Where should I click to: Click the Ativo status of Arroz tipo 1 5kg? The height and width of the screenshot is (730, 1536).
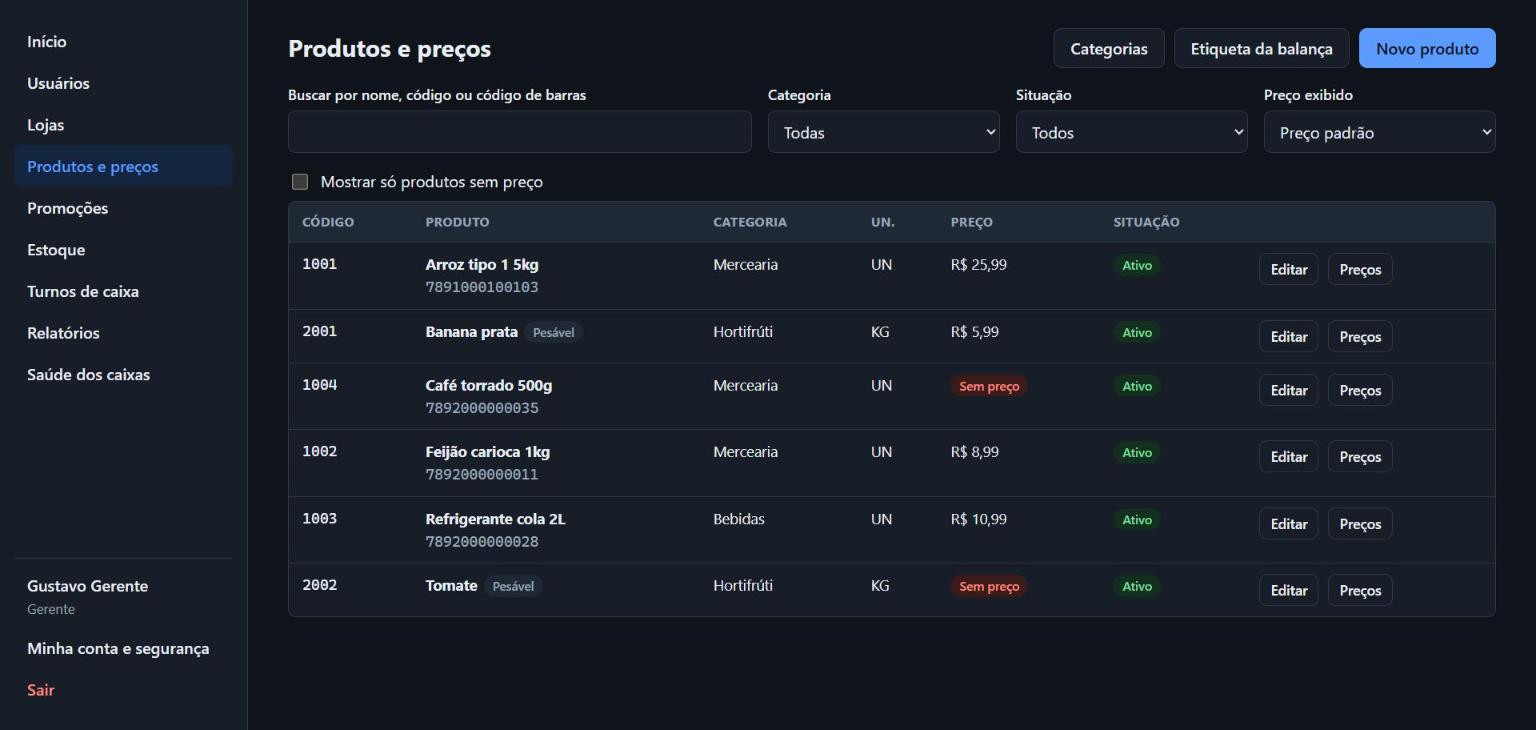point(1137,265)
